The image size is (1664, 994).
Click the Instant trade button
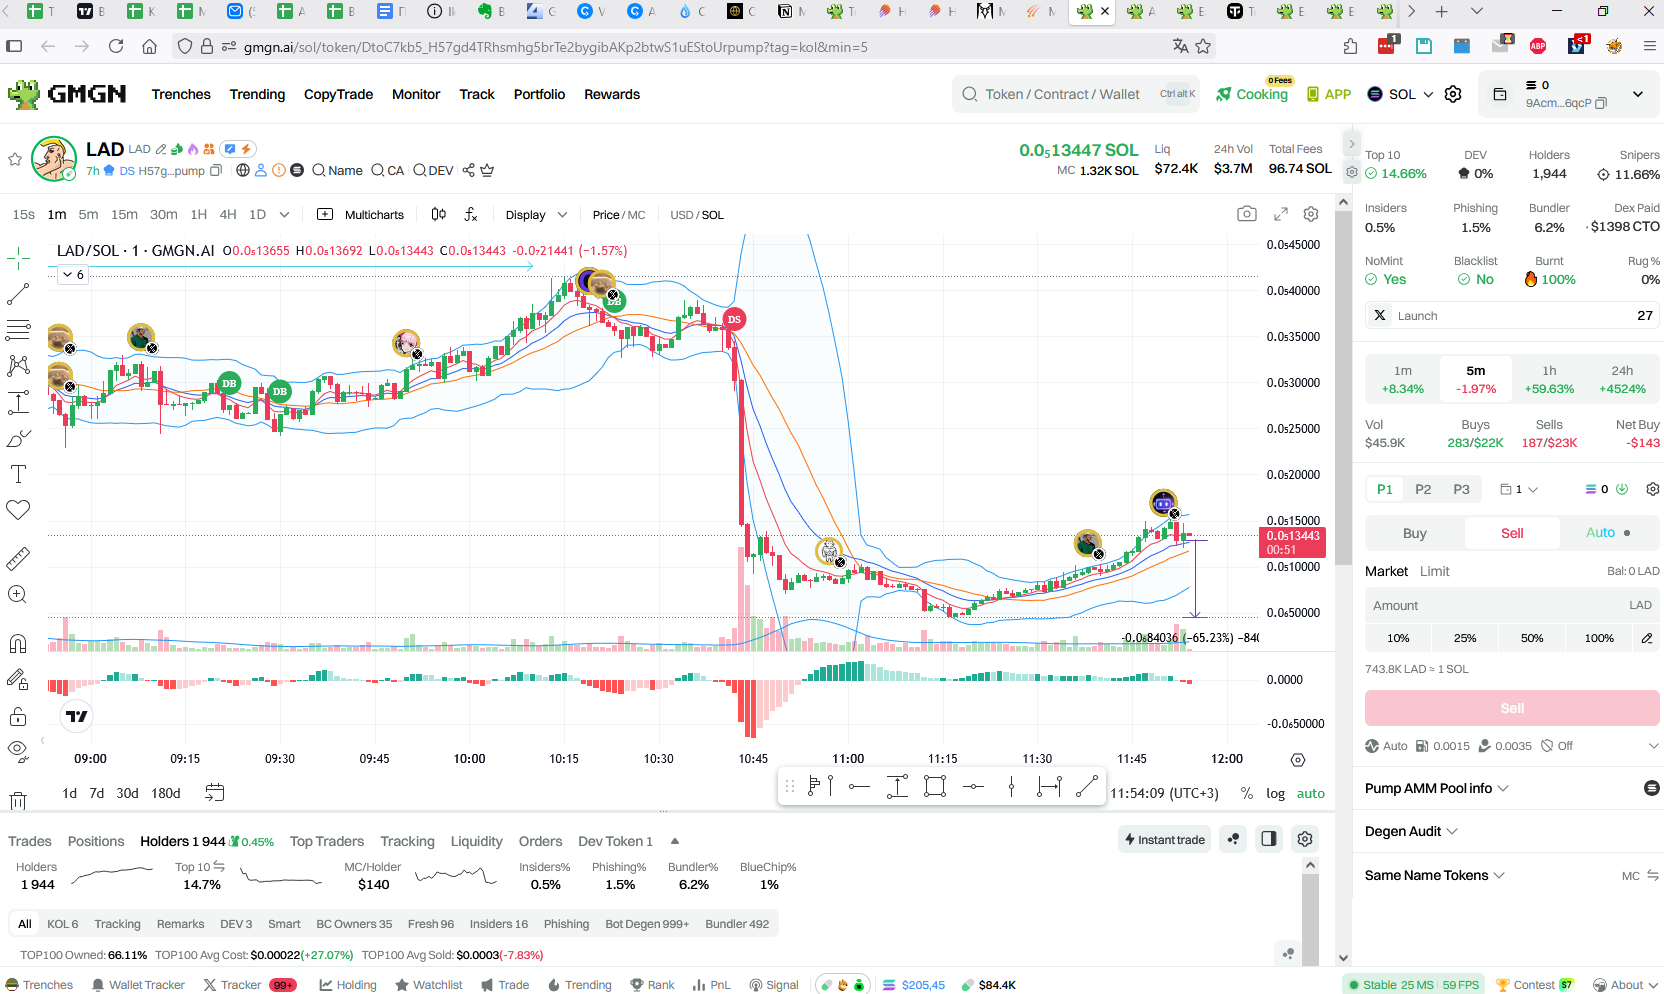click(x=1164, y=839)
